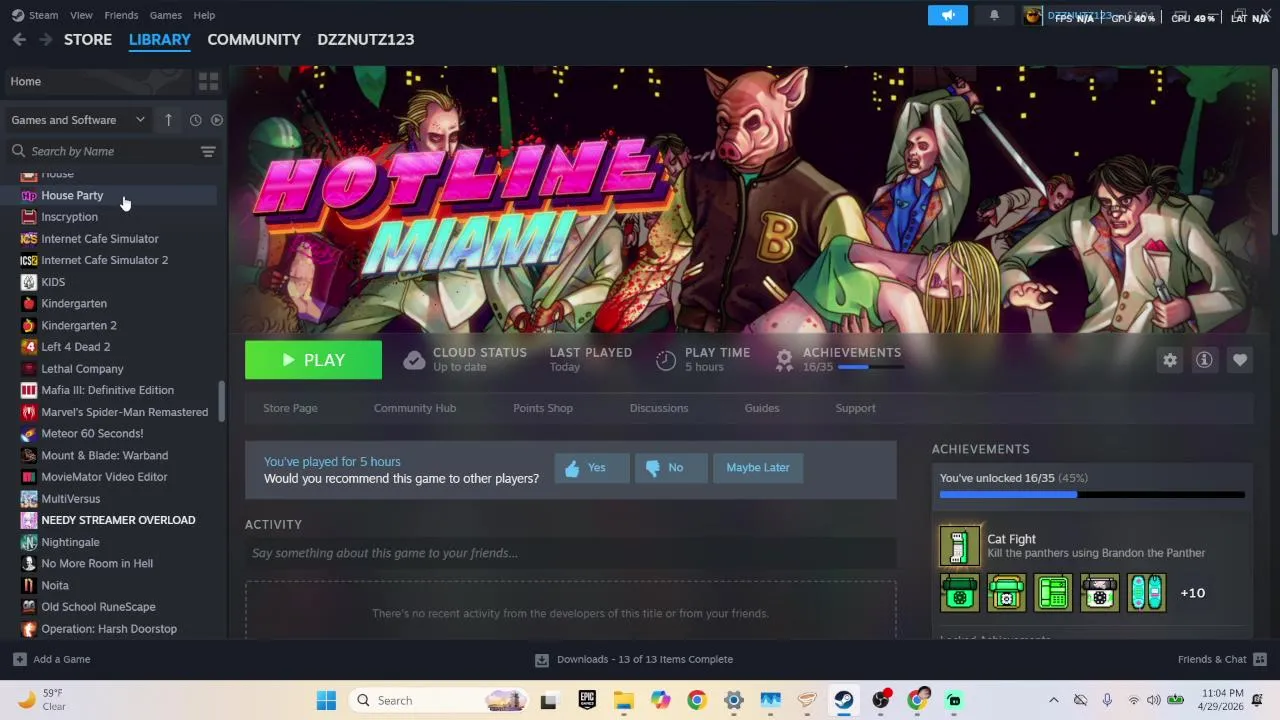The height and width of the screenshot is (720, 1280).
Task: Click the game list scrollbar
Action: 222,402
